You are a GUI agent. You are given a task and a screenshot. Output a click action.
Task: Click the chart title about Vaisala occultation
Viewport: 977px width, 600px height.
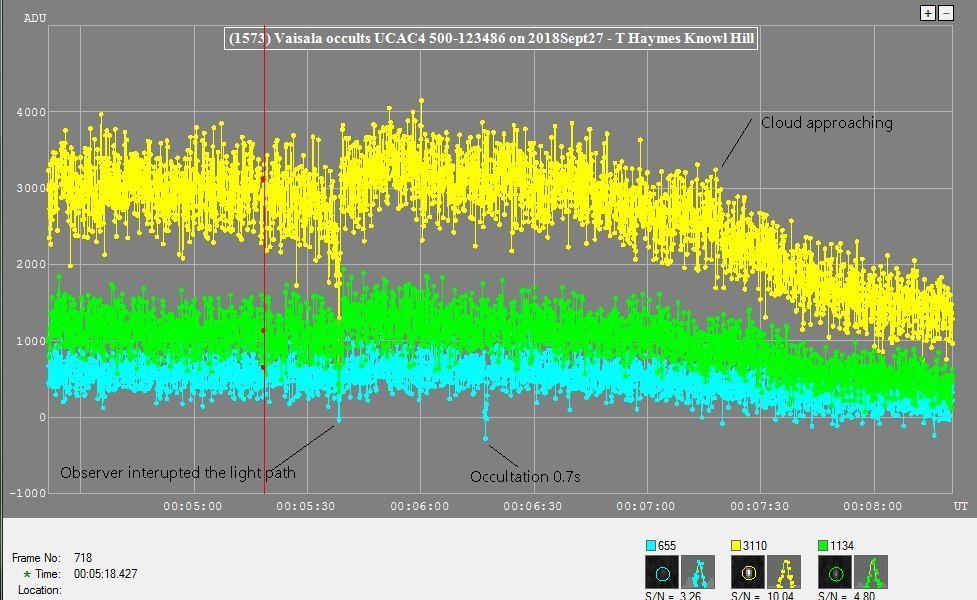(491, 39)
